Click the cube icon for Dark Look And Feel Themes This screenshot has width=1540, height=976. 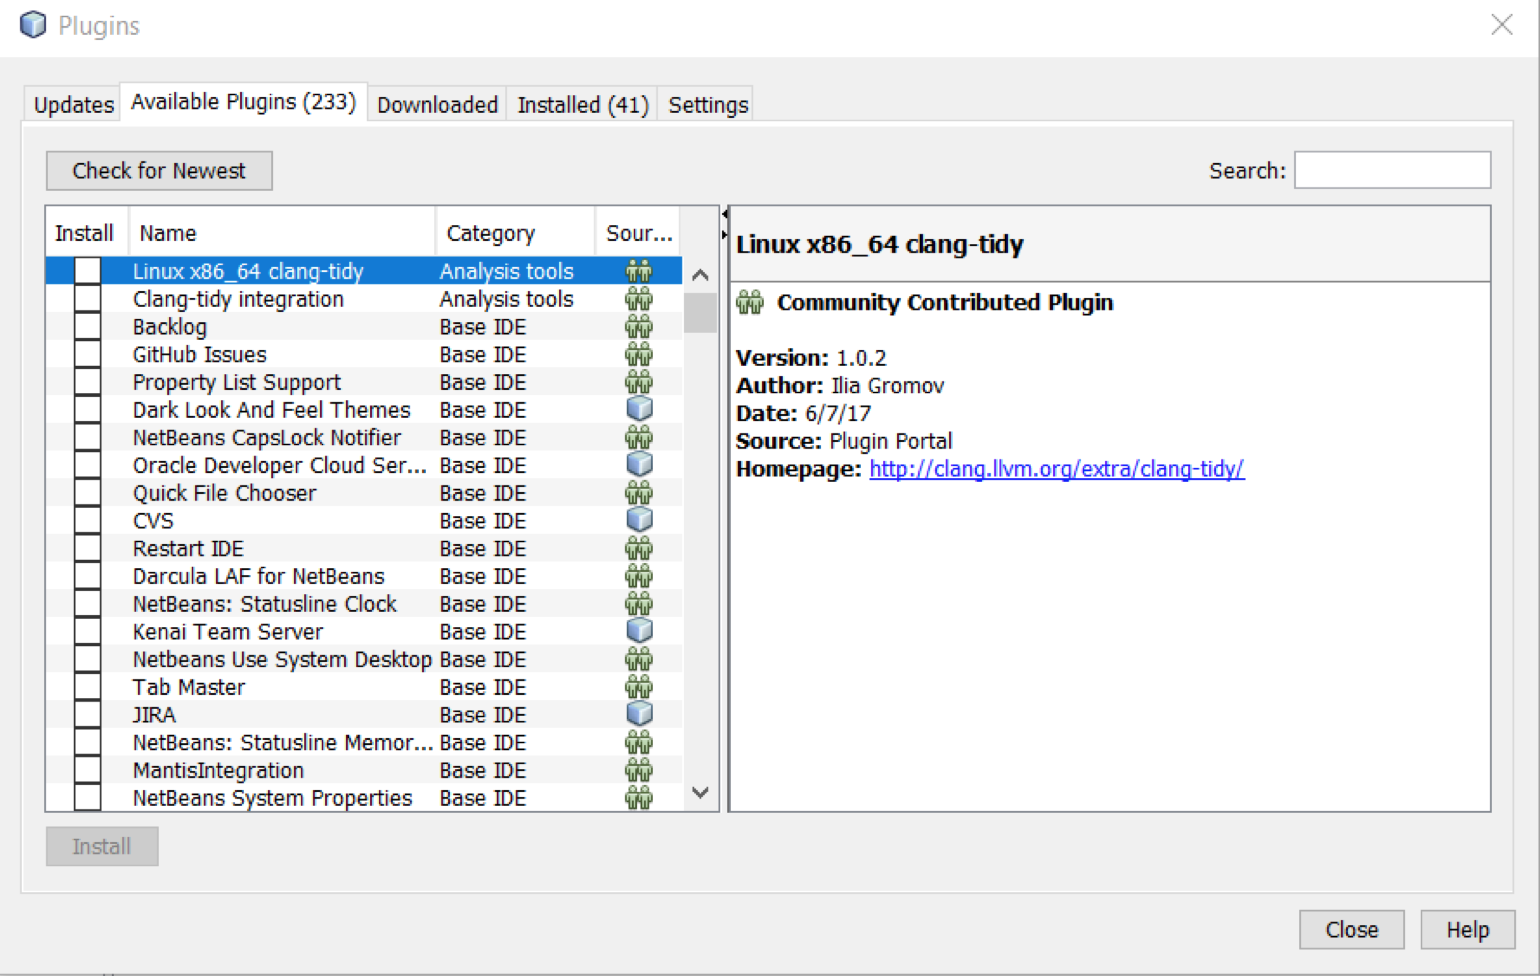pyautogui.click(x=639, y=410)
